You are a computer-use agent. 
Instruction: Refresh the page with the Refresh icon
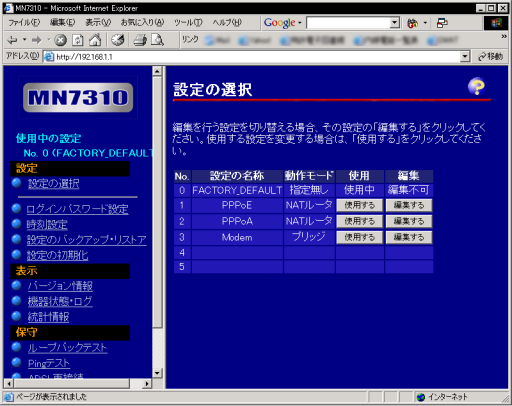(x=78, y=40)
